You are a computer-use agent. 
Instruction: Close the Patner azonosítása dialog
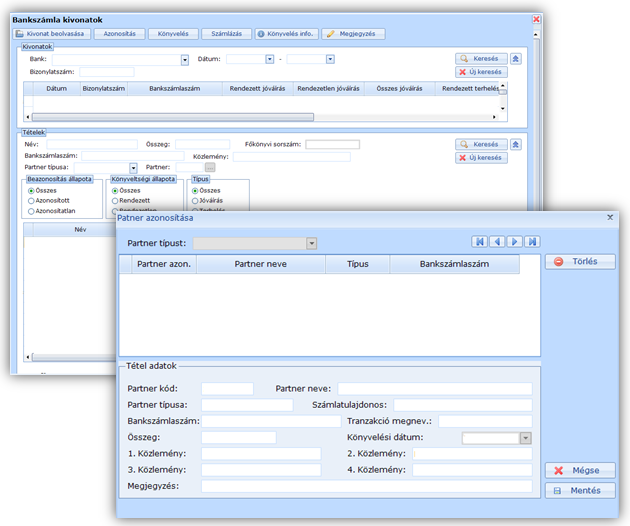pos(610,217)
